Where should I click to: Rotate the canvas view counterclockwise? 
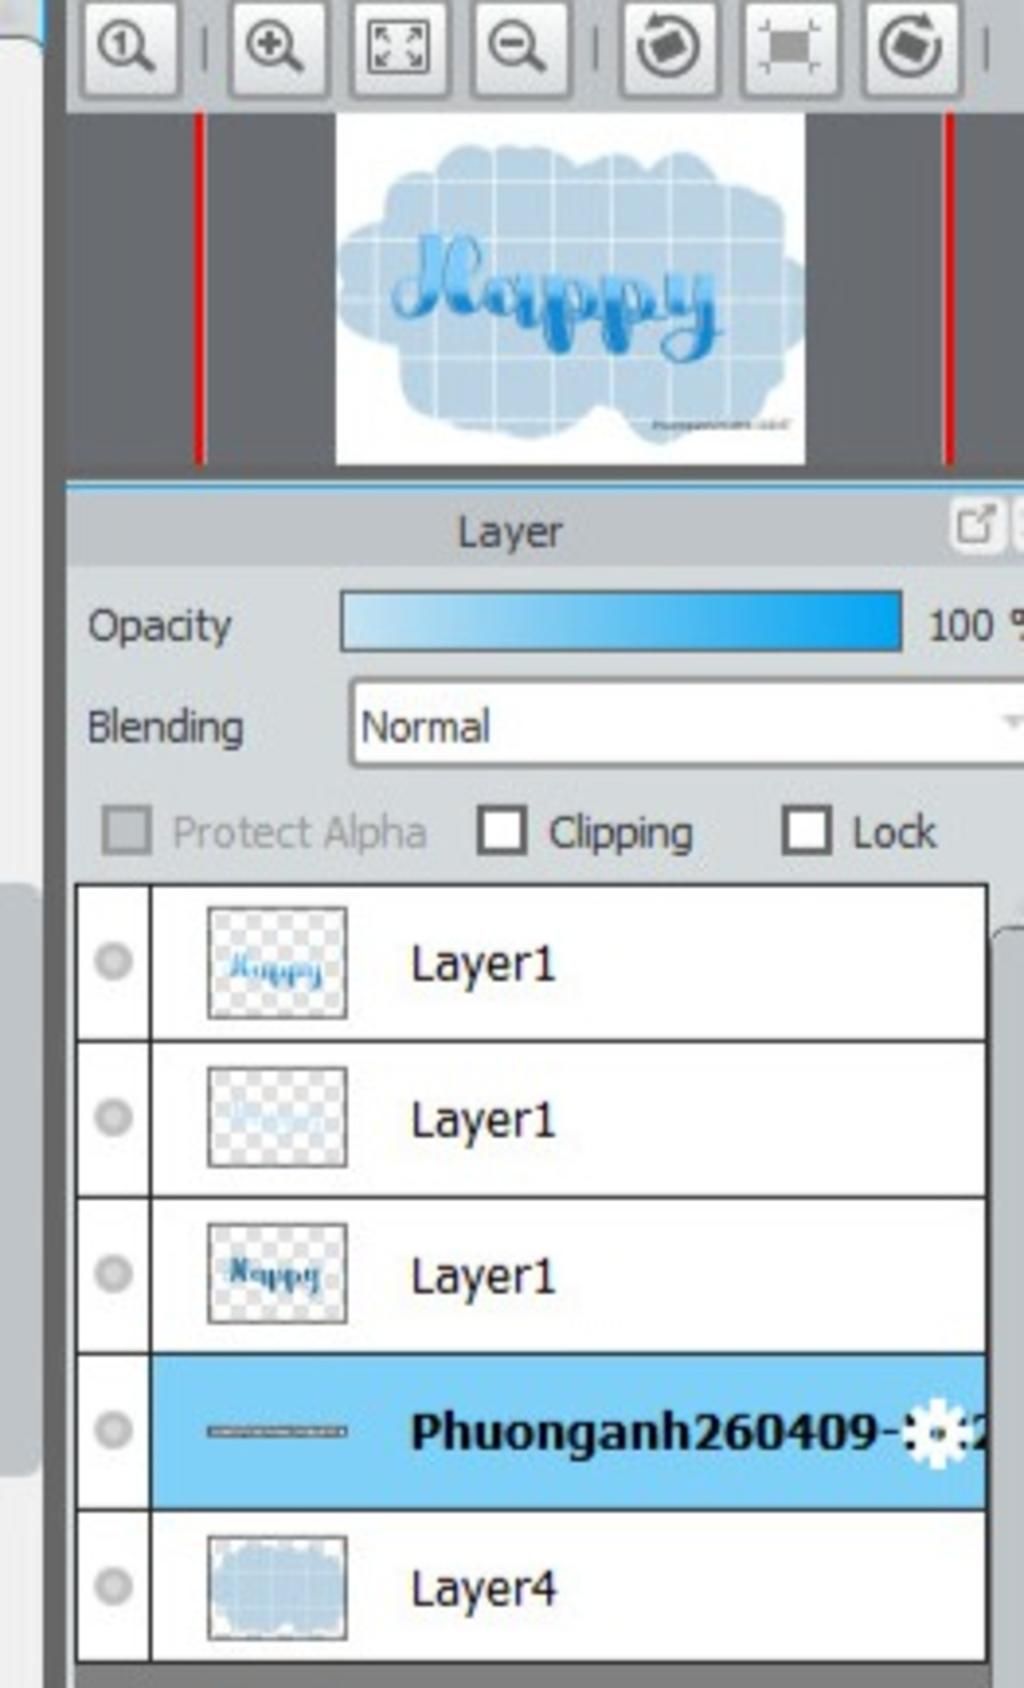(668, 47)
